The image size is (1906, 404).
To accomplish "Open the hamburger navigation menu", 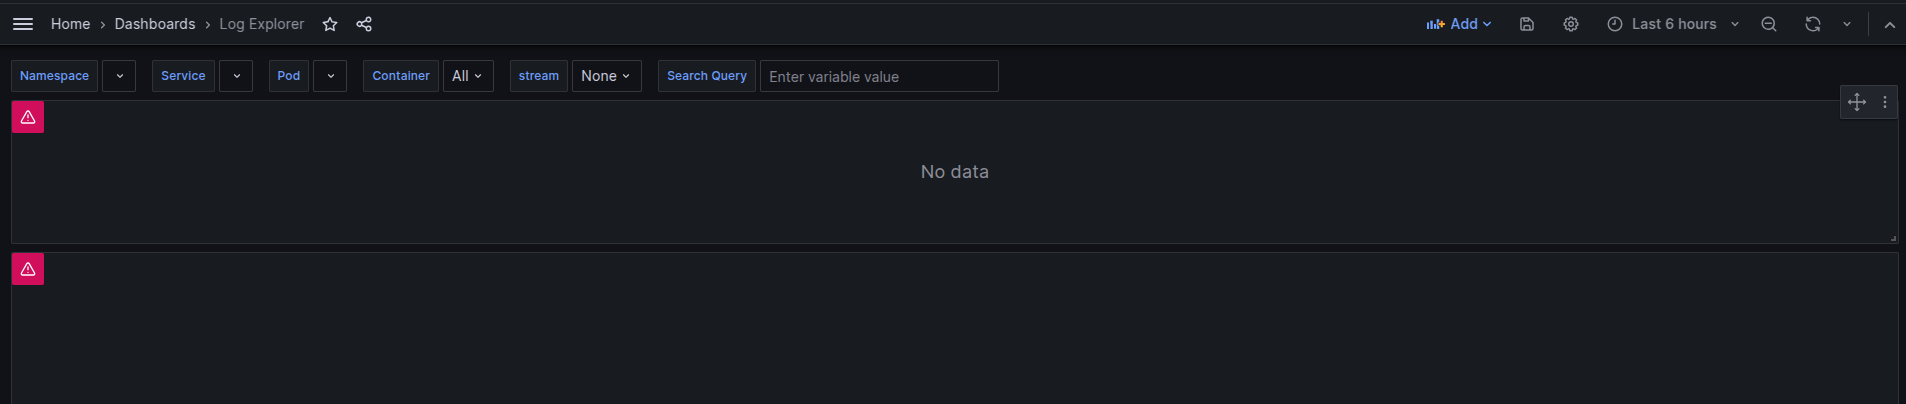I will point(23,24).
